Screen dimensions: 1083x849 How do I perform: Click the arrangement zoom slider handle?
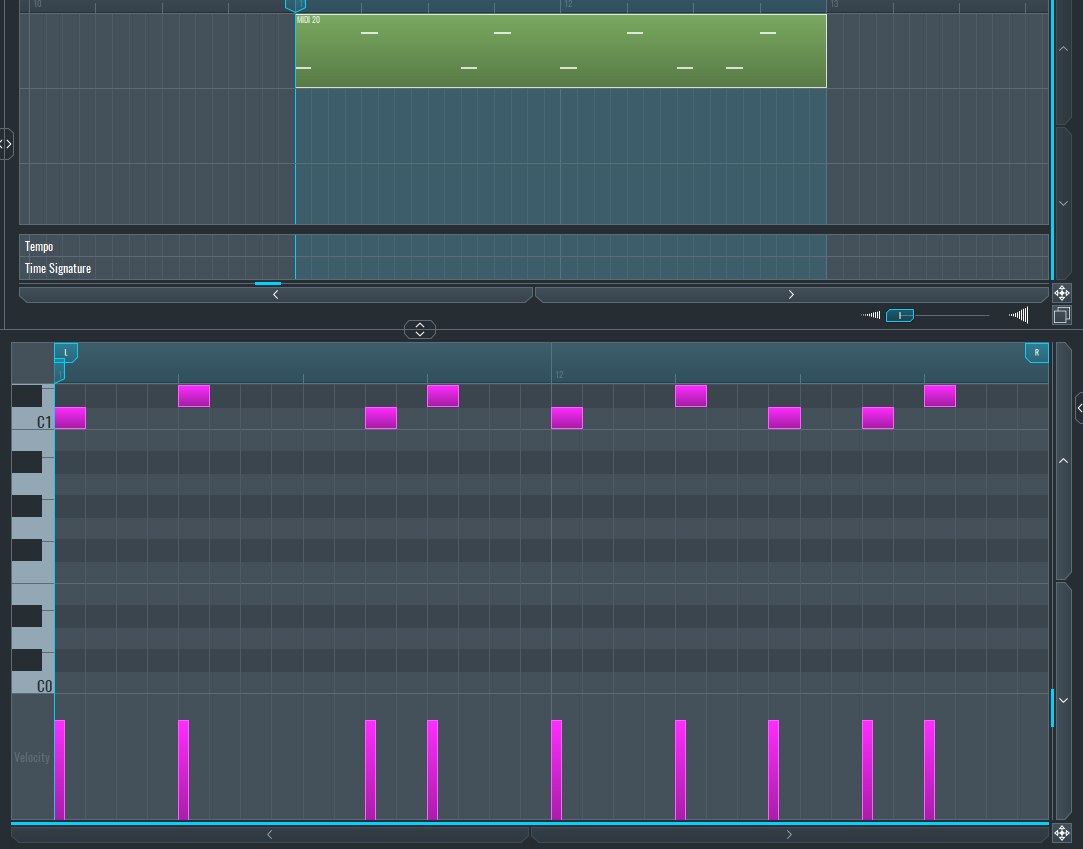point(900,316)
